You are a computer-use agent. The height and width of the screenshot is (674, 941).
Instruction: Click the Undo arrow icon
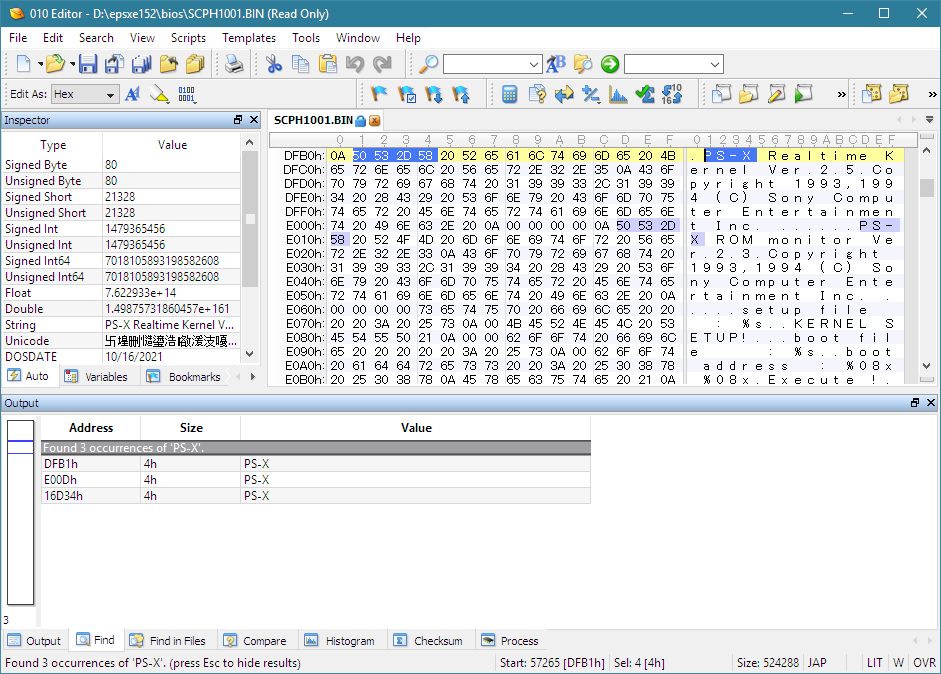[x=355, y=64]
